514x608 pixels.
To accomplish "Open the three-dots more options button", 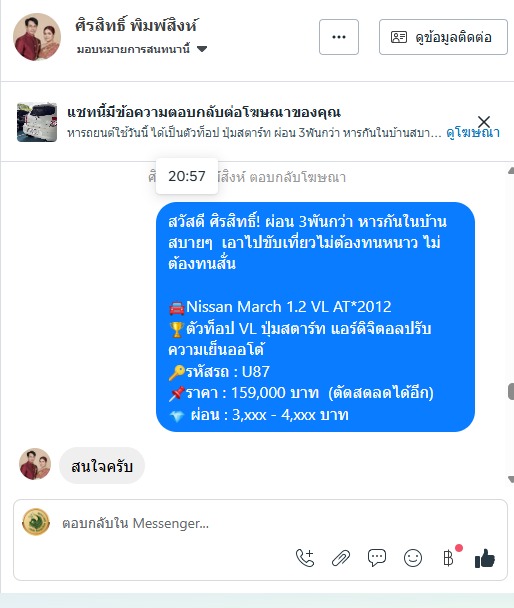I will coord(339,37).
